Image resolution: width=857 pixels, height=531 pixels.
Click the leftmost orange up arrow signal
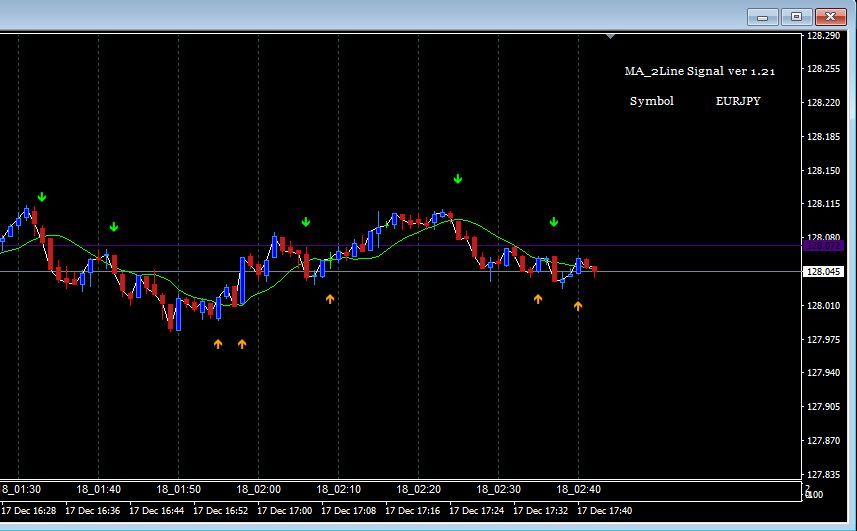pos(218,344)
